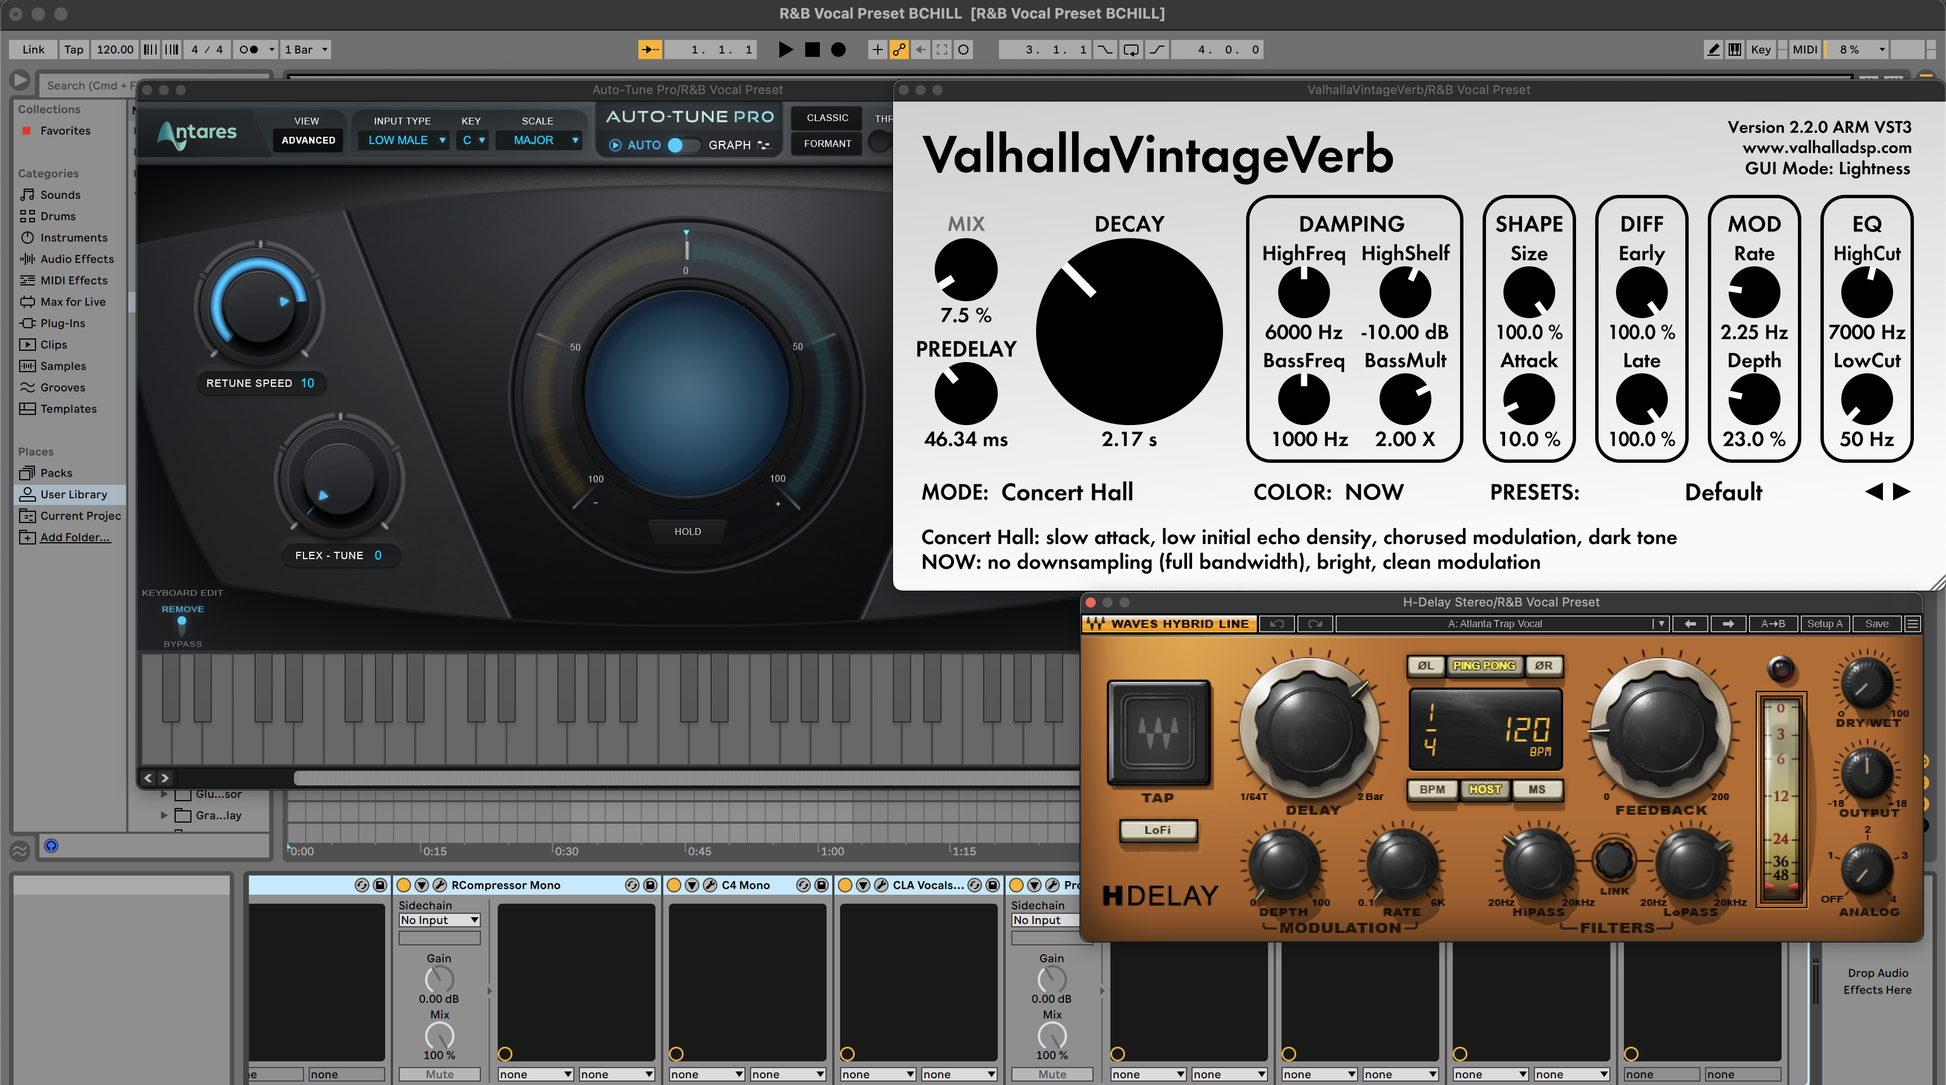
Task: Toggle PING PONG mode on H-Delay
Action: 1484,666
